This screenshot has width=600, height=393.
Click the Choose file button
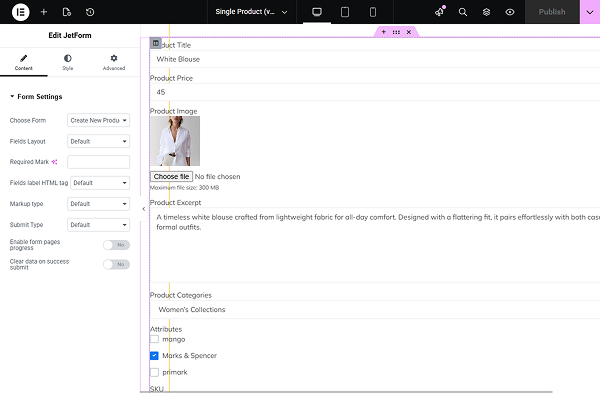point(171,176)
